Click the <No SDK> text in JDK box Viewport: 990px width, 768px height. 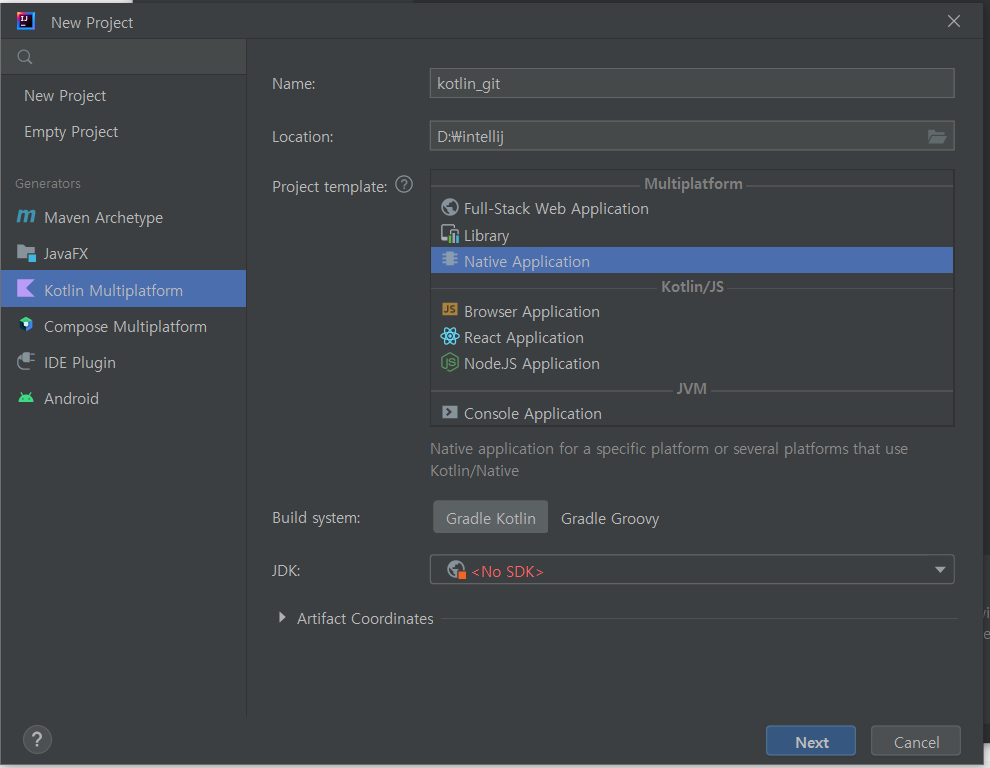pos(507,571)
